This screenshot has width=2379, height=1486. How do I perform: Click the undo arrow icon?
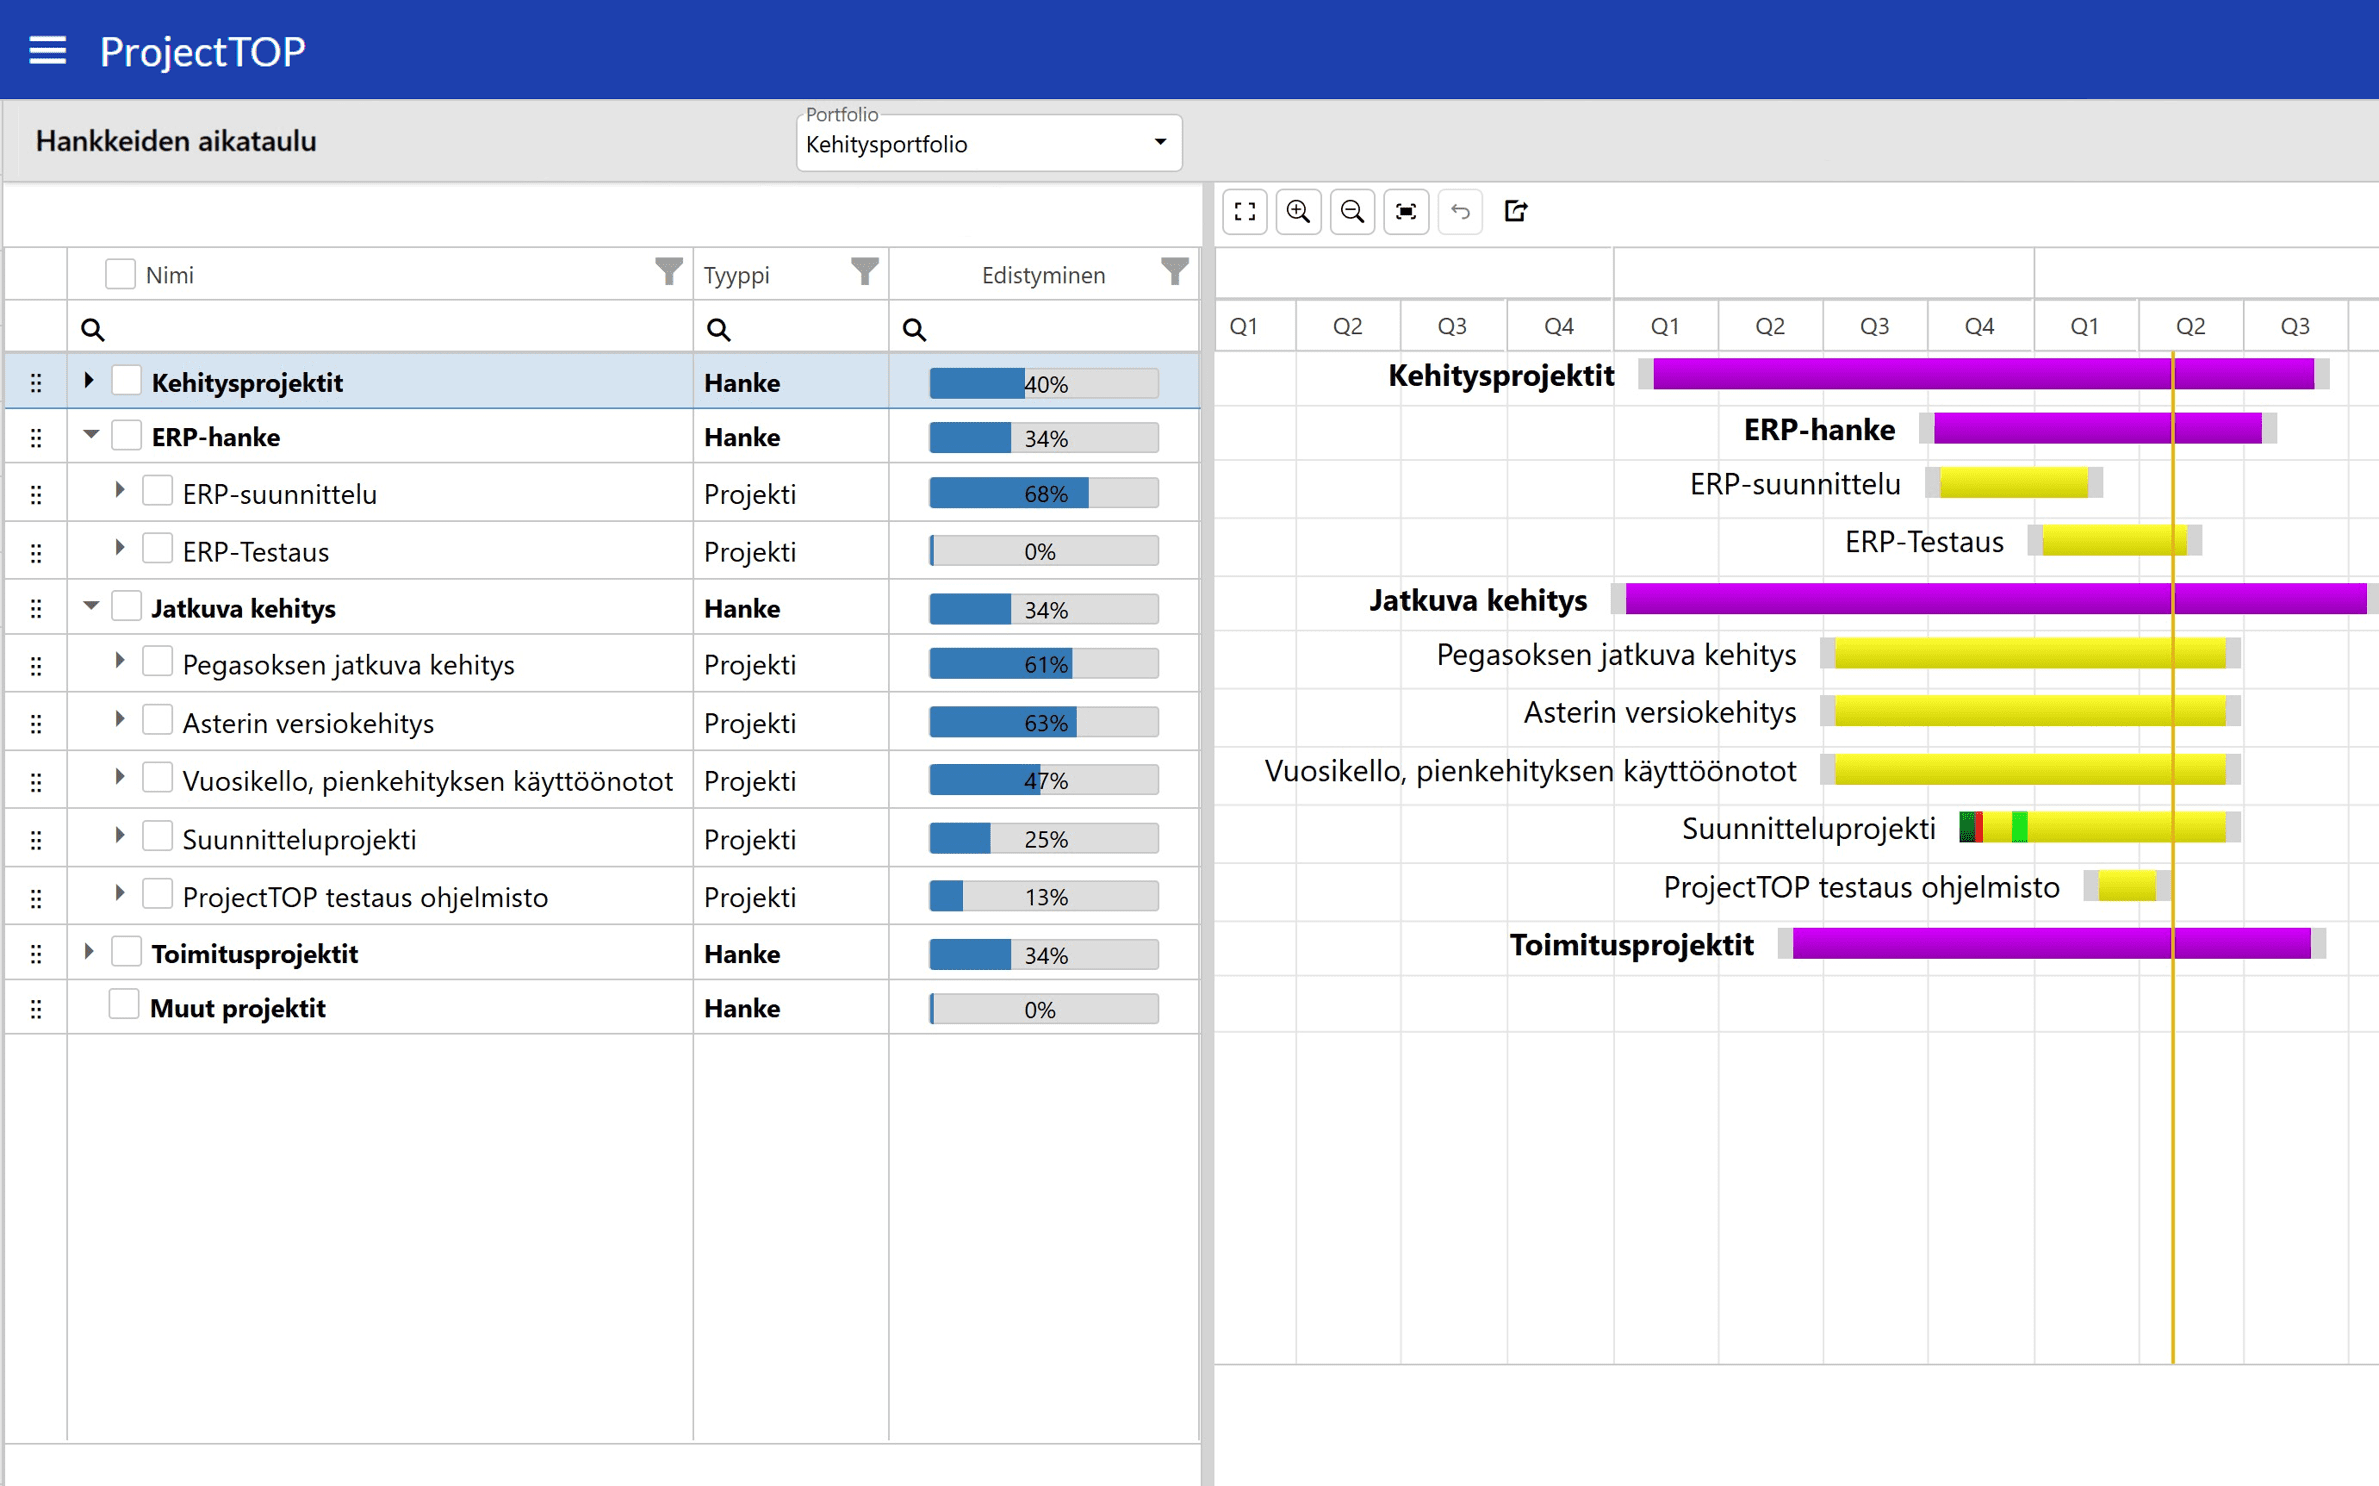click(x=1460, y=211)
